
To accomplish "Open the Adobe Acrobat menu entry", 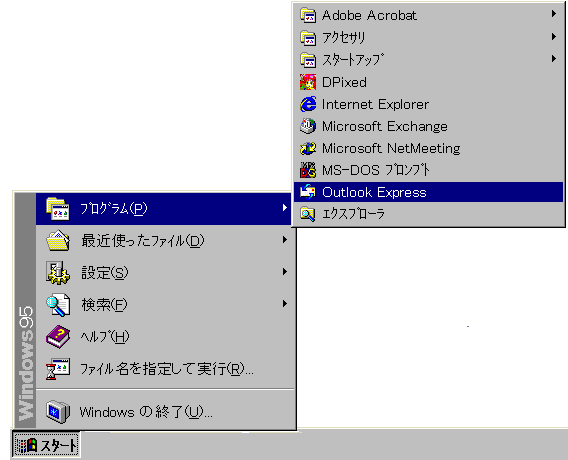I will coord(428,16).
